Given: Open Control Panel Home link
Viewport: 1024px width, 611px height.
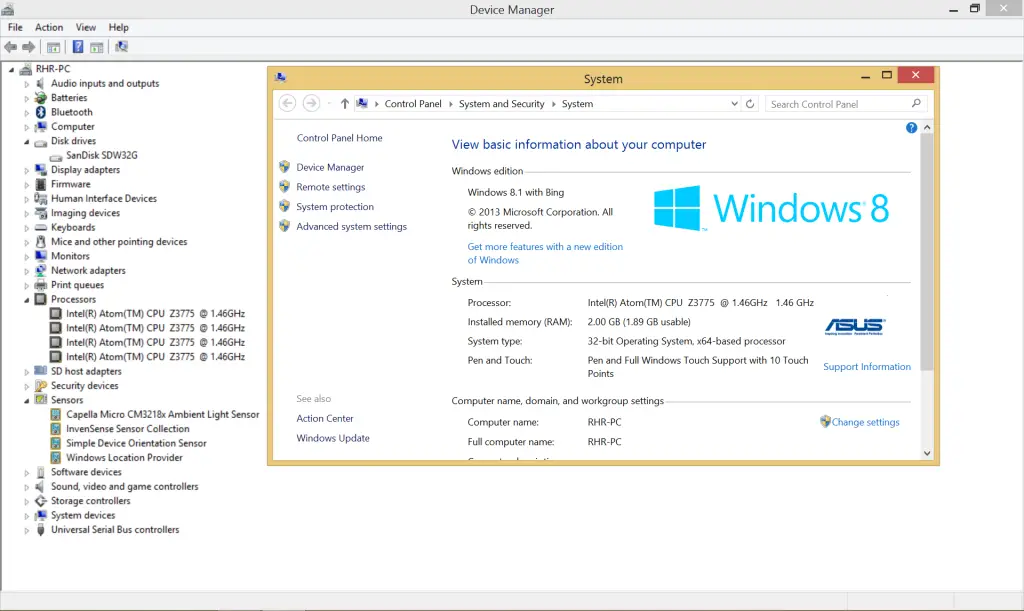Looking at the screenshot, I should click(340, 138).
